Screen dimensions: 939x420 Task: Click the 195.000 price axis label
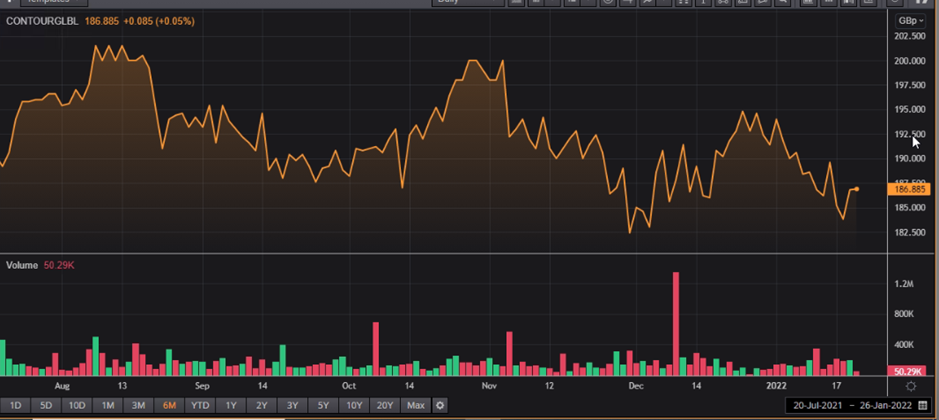click(910, 110)
